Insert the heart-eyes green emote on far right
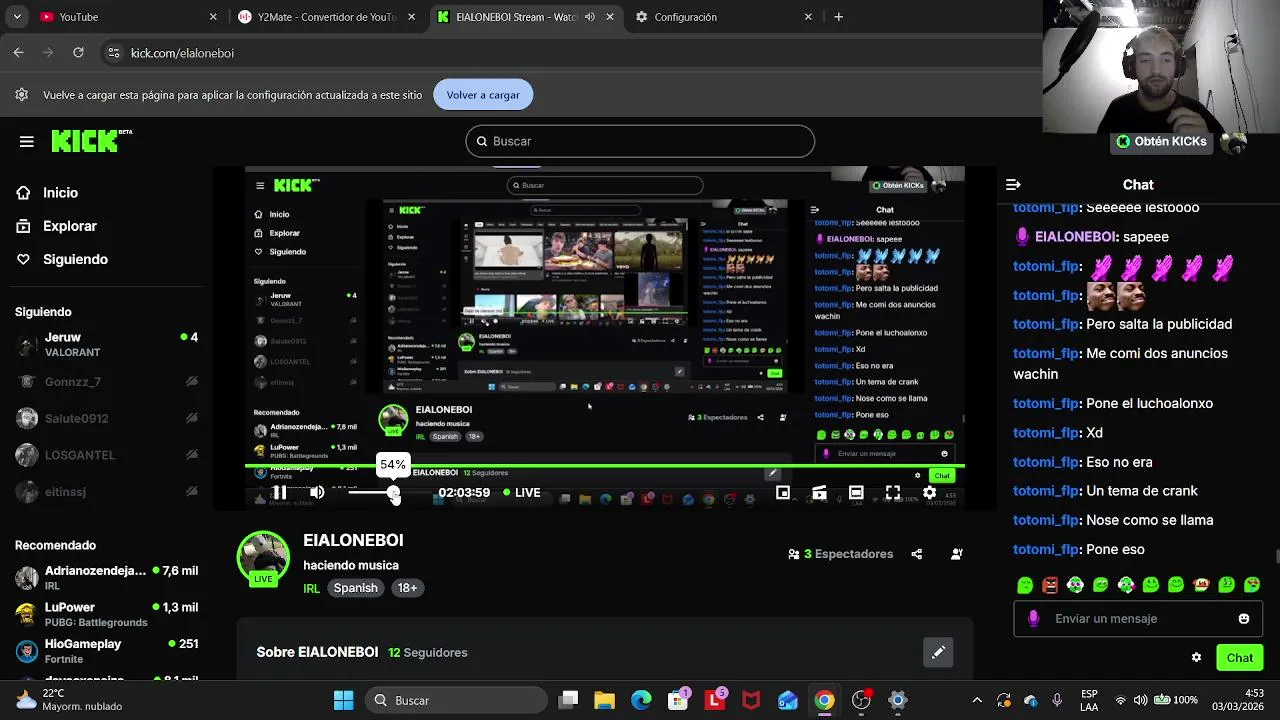This screenshot has width=1280, height=720. point(1251,584)
